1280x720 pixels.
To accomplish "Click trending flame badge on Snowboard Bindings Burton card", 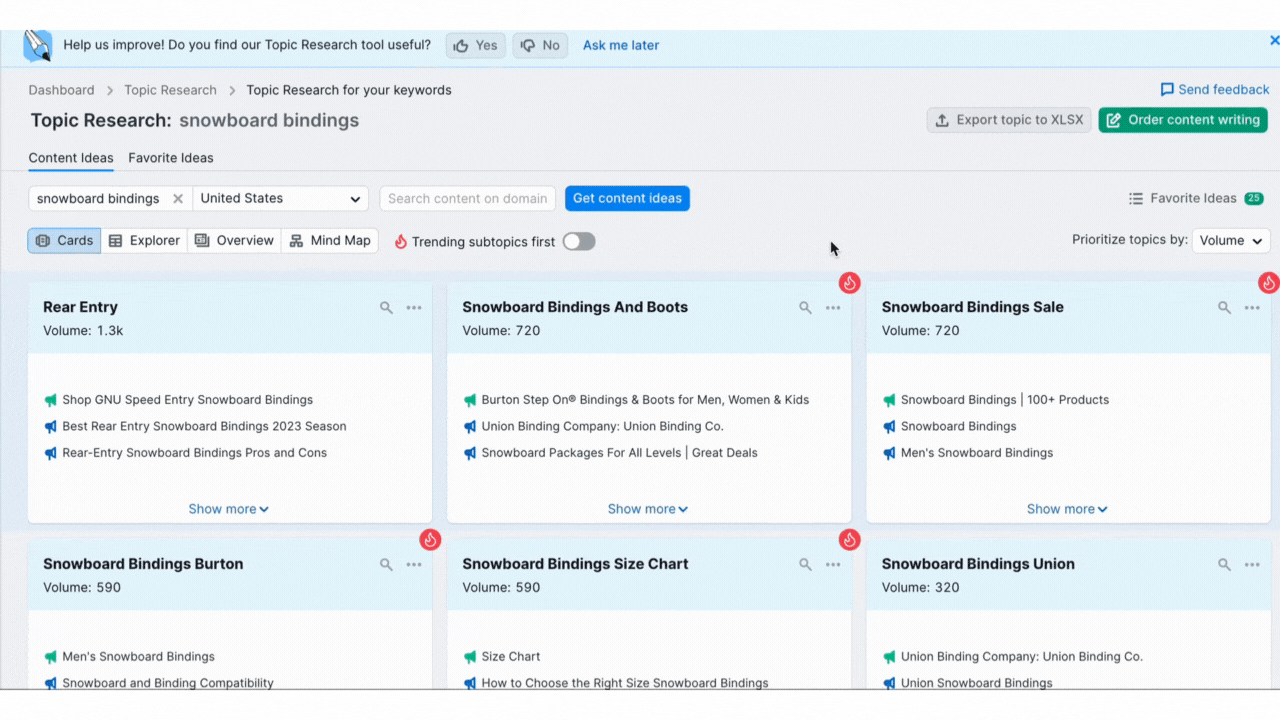I will (430, 540).
